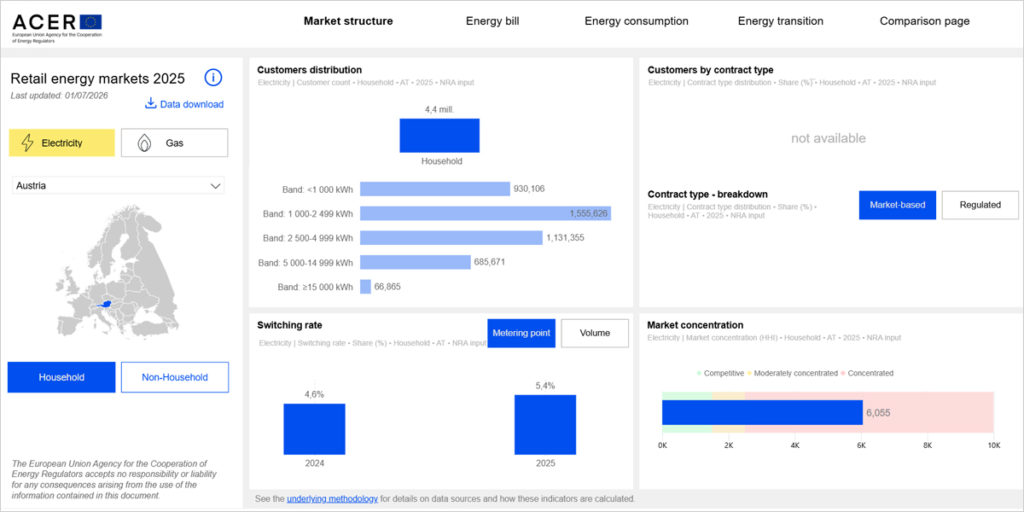Select the Market-based contract breakdown
This screenshot has height=512, width=1024.
[x=897, y=205]
